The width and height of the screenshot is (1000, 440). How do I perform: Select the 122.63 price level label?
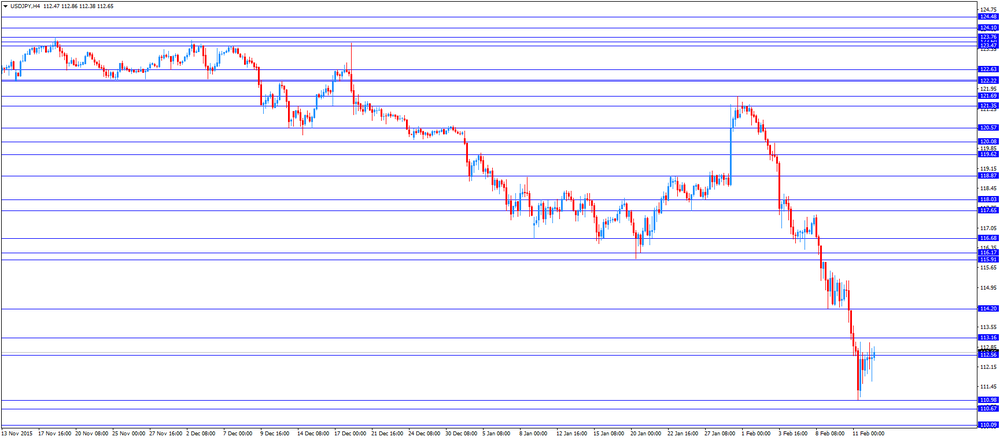tap(988, 69)
